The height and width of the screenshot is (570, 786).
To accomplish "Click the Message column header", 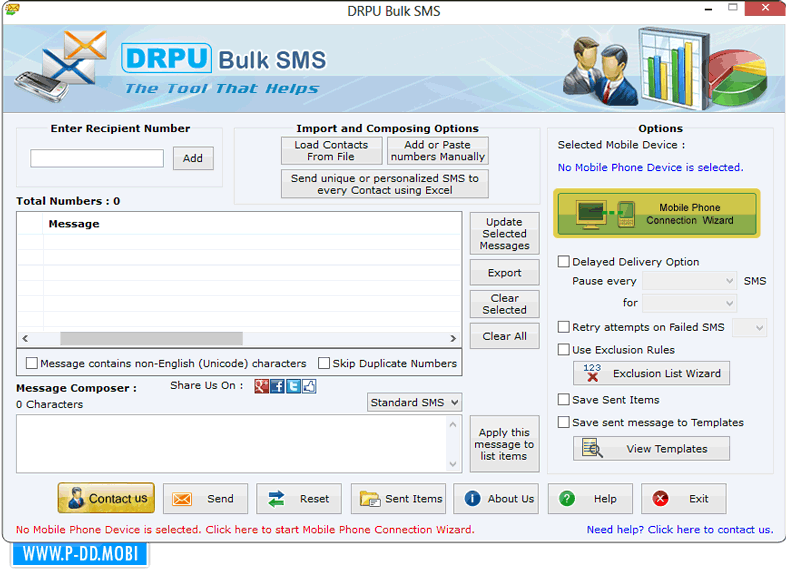I will 74,224.
